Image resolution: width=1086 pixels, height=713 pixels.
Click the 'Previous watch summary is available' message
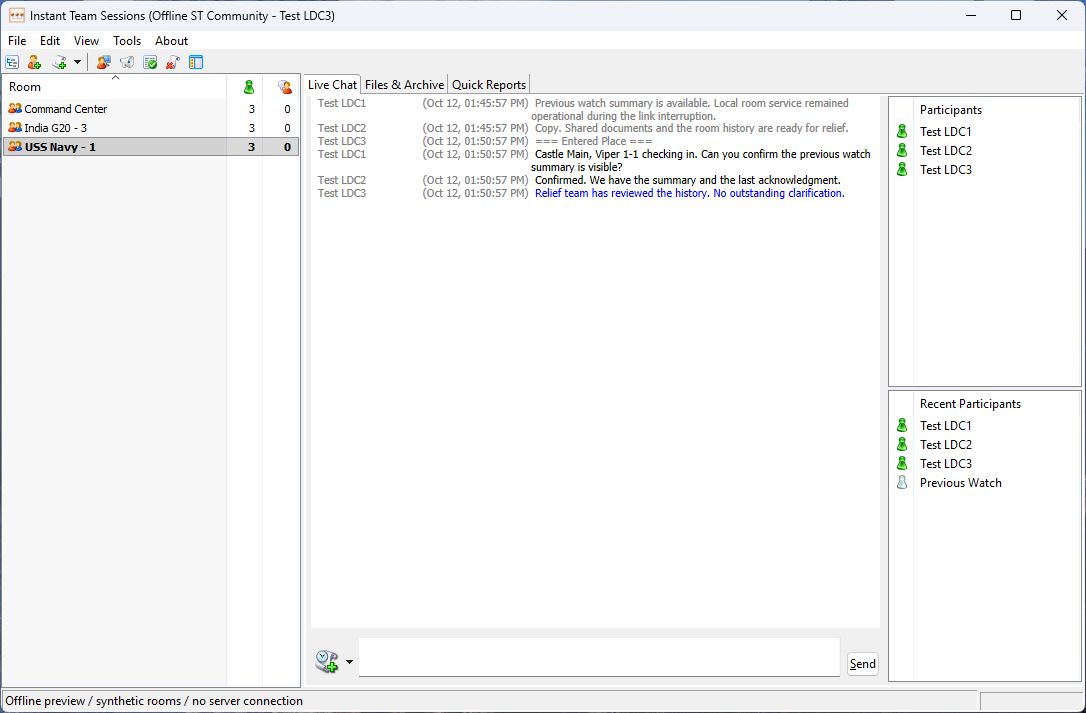click(x=690, y=109)
